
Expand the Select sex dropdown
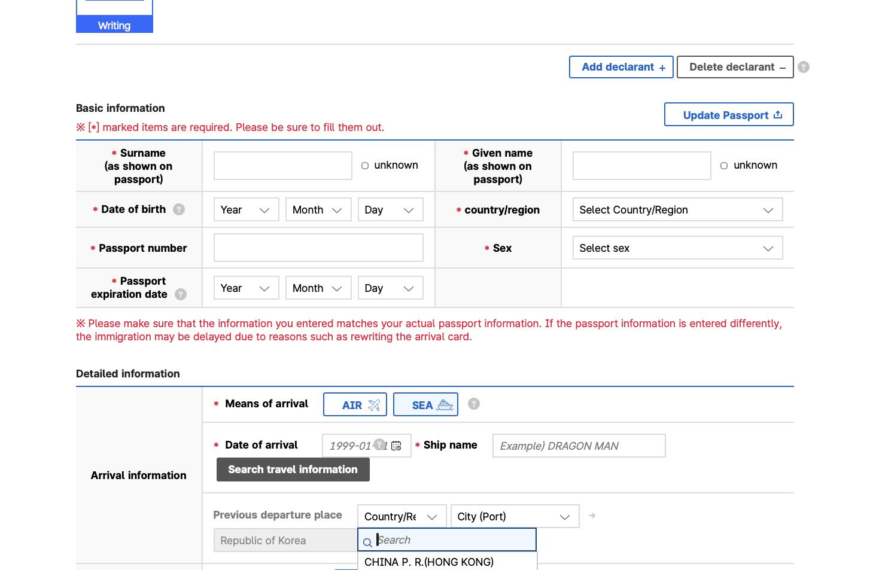coord(677,248)
